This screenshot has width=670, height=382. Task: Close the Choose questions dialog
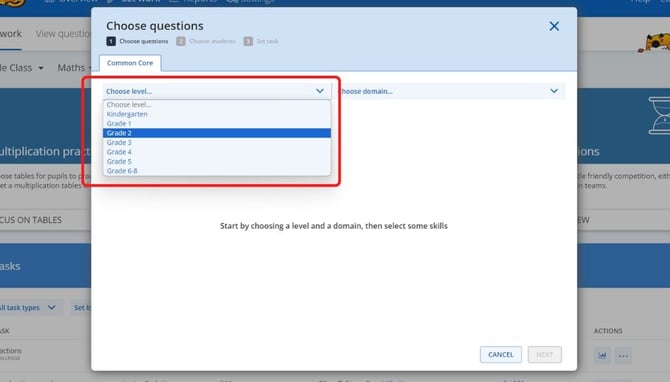[x=554, y=26]
